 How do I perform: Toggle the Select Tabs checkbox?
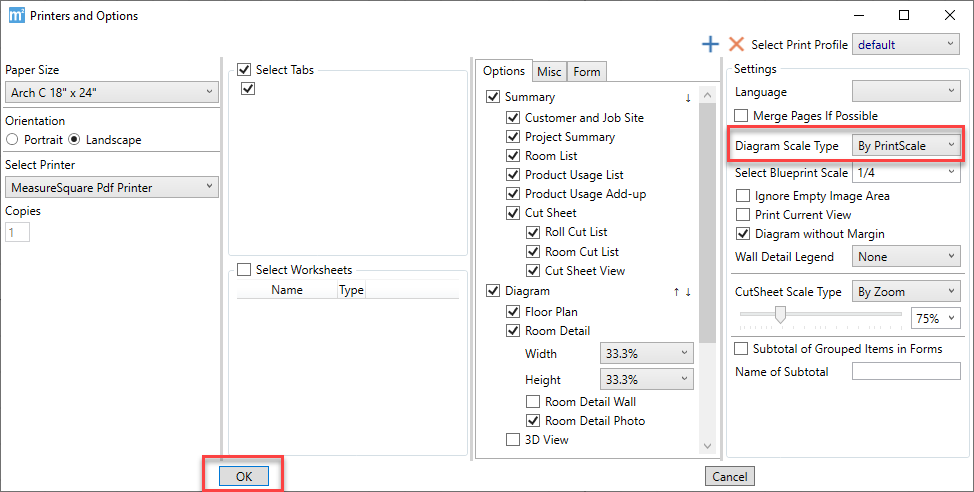pyautogui.click(x=244, y=70)
